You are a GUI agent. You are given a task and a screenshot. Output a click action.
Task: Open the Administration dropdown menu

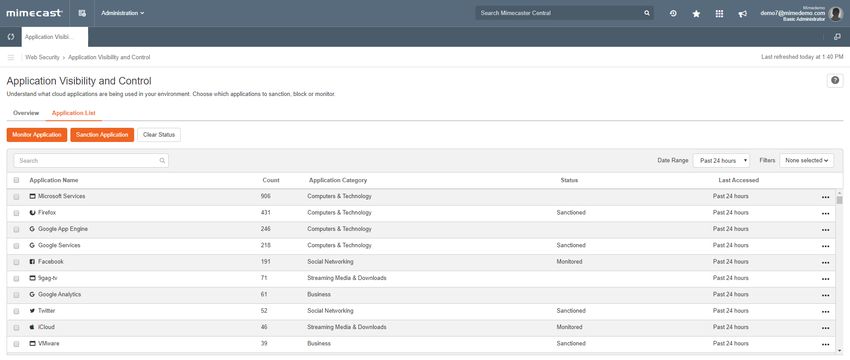(123, 13)
